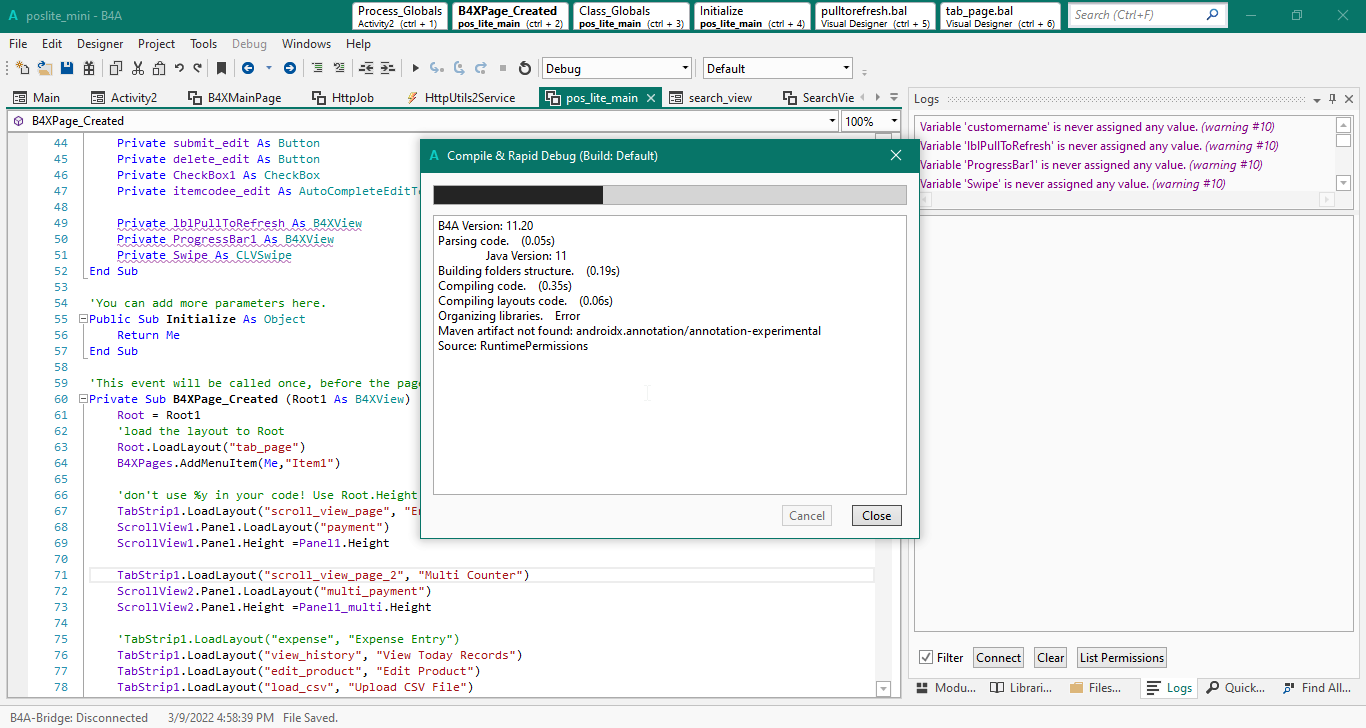Open the Default build configuration dropdown

coord(846,69)
